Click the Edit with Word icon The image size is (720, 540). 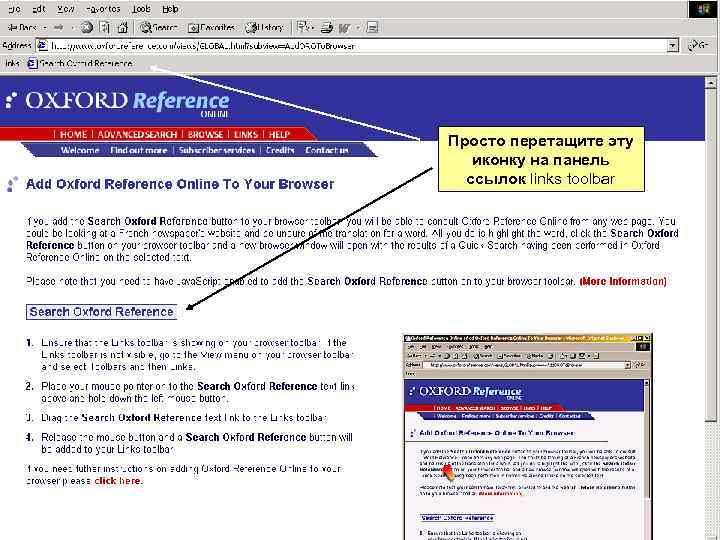click(344, 28)
